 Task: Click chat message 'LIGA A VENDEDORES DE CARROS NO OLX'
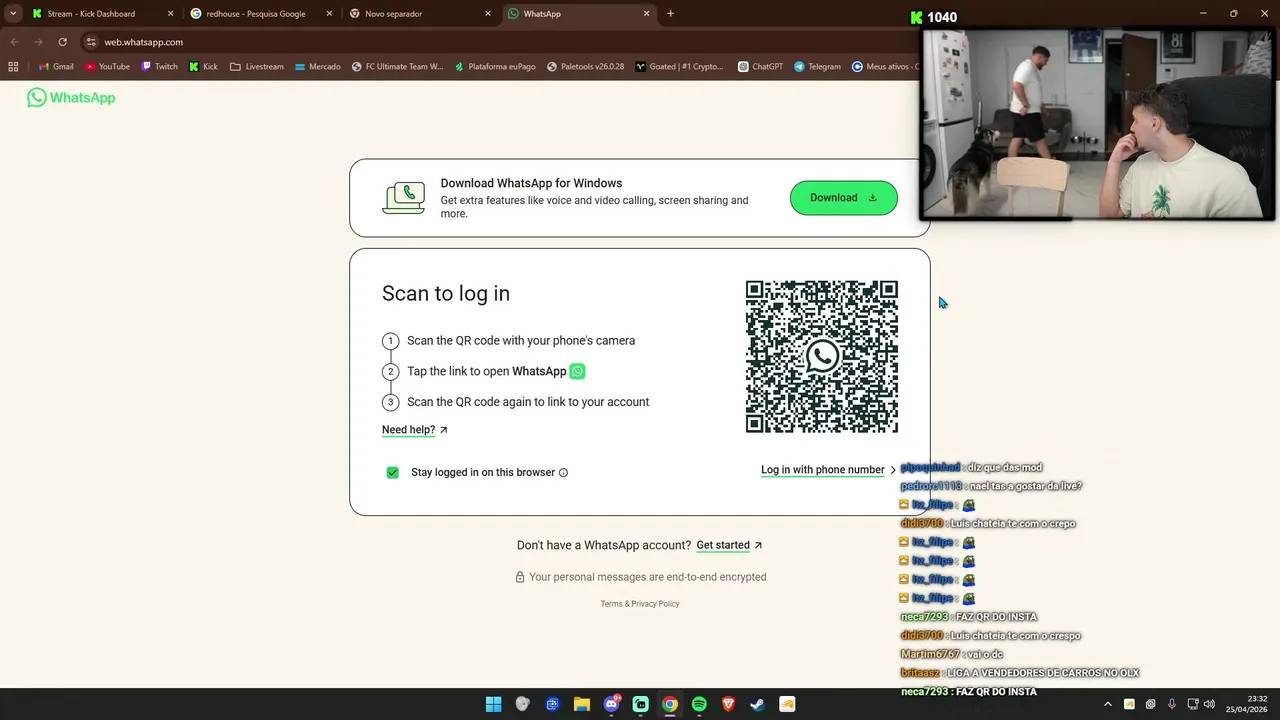coord(1043,673)
